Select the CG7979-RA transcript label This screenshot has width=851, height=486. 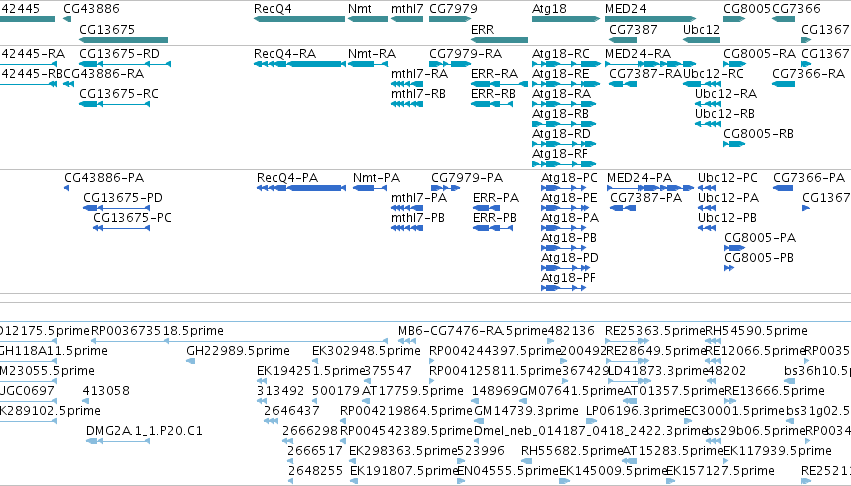[466, 54]
